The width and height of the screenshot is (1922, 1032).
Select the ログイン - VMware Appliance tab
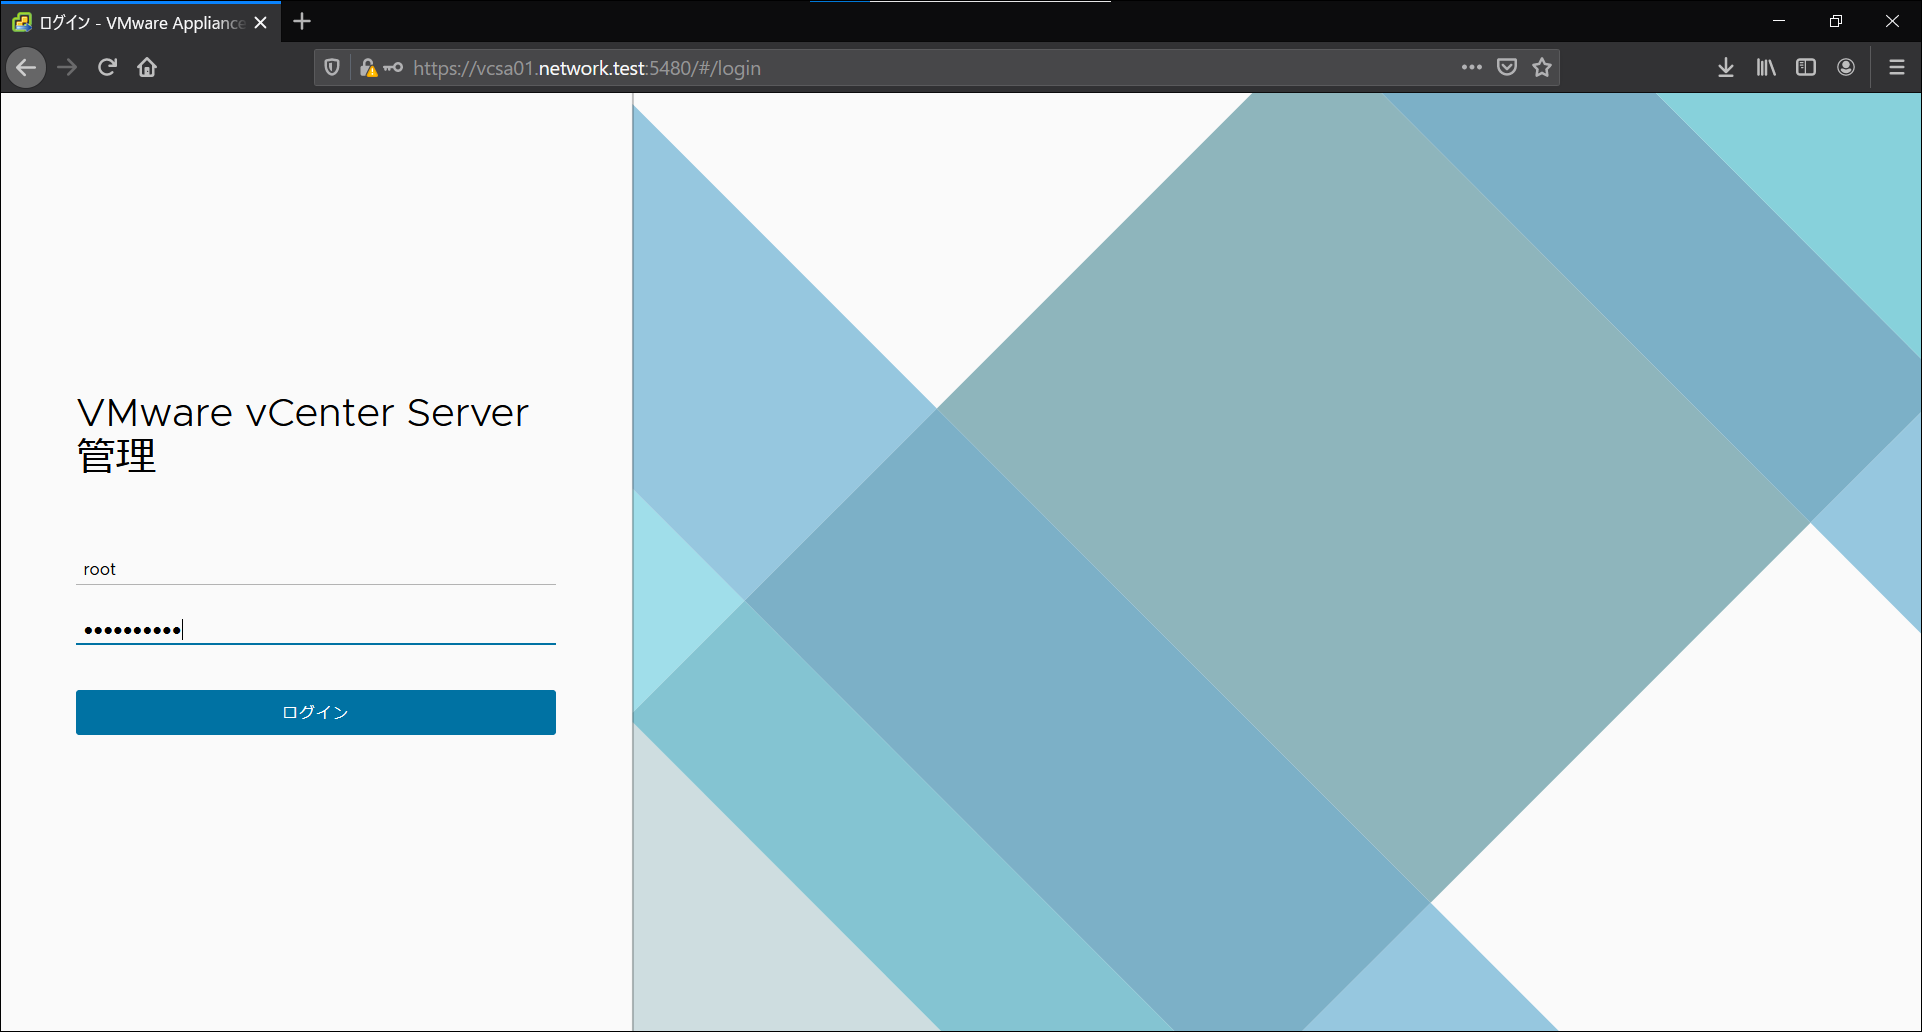[140, 22]
